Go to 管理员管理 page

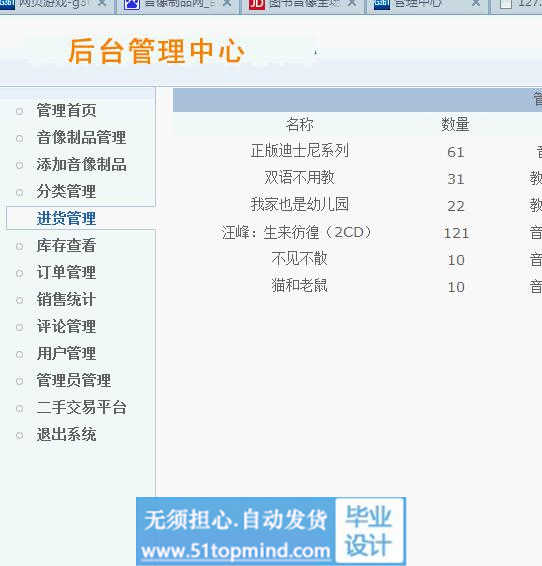tap(74, 380)
